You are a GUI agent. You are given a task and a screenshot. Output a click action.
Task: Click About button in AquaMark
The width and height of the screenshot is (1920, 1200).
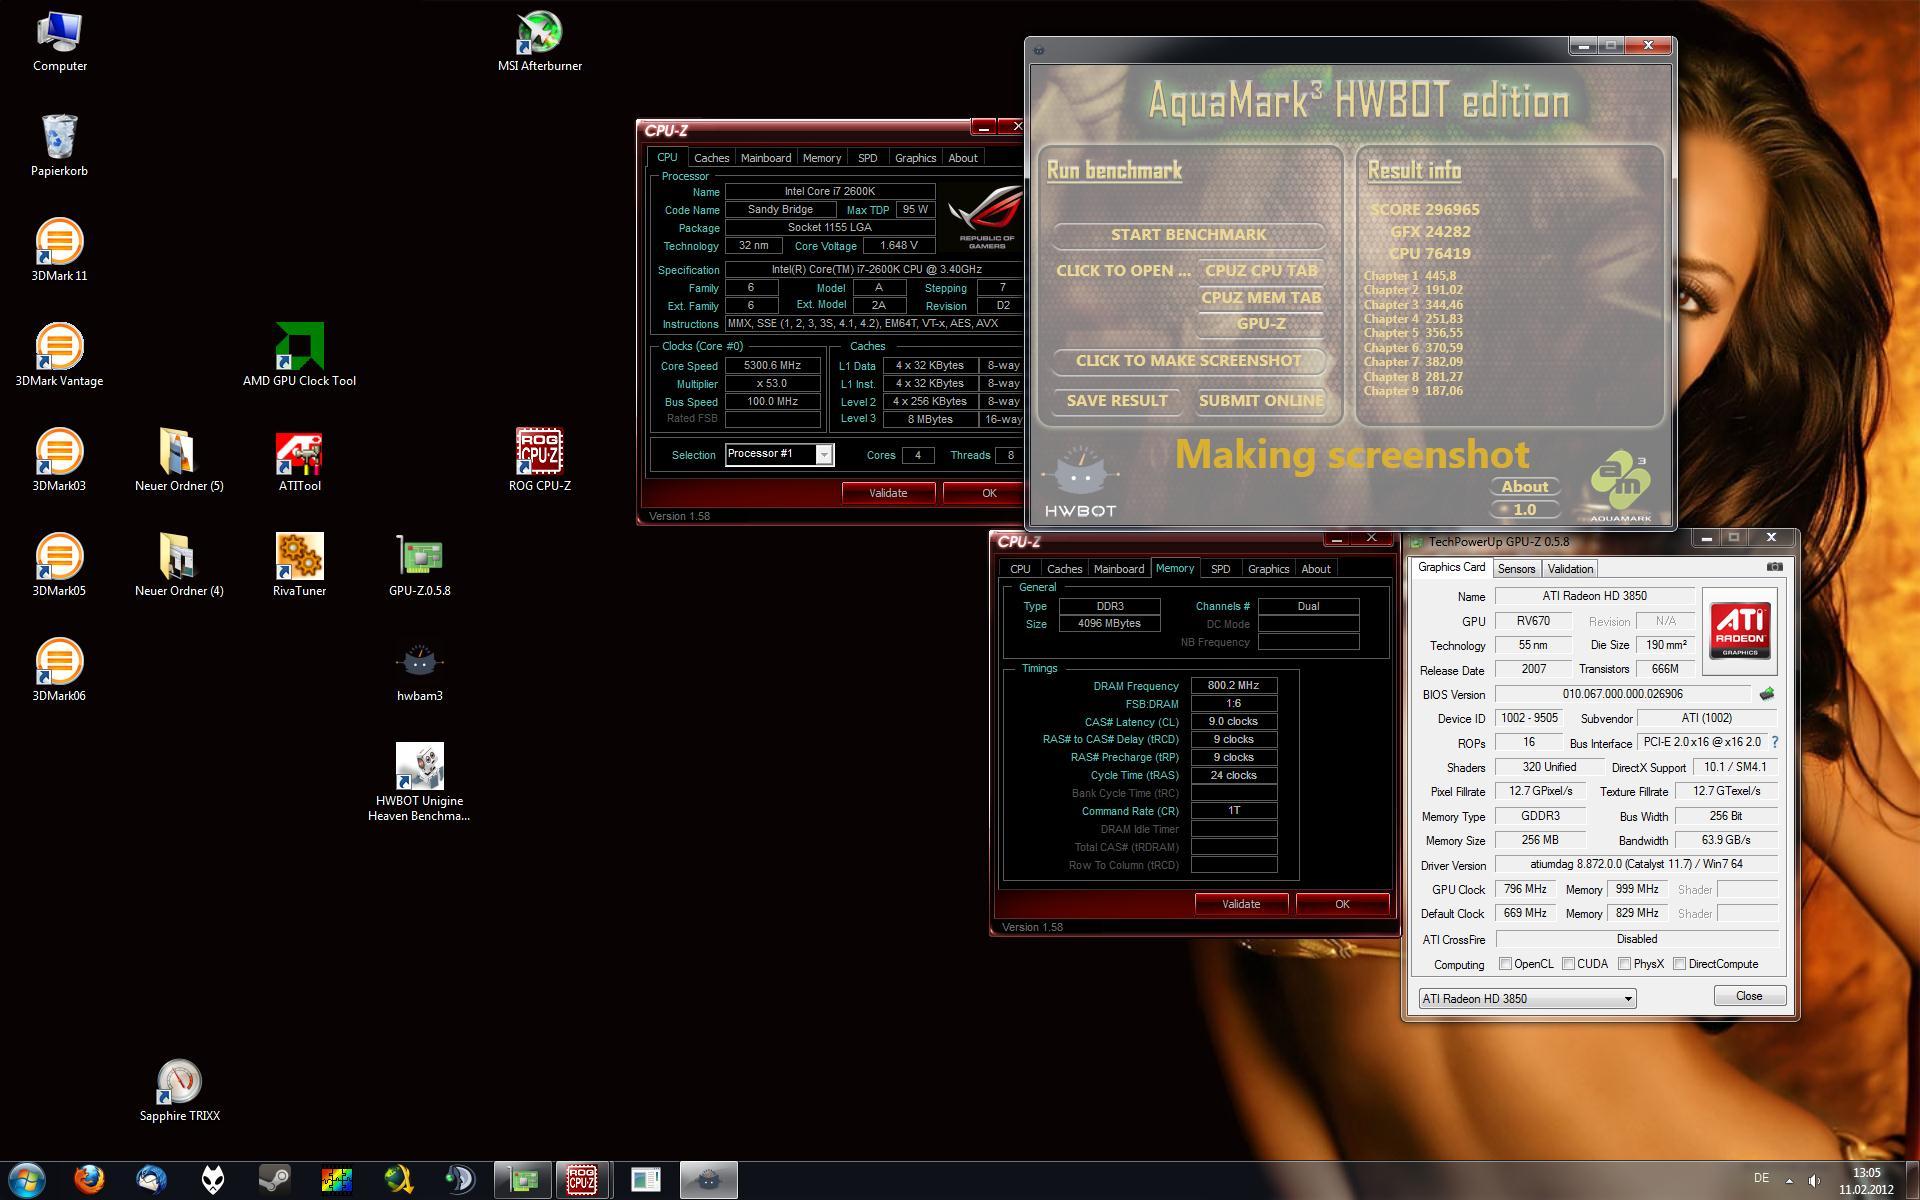(x=1525, y=486)
